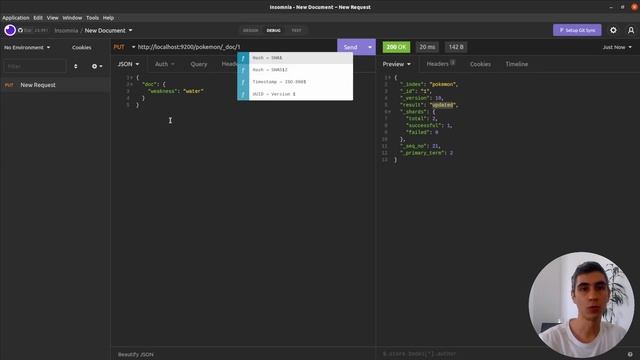Screen dimensions: 640x360
Task: Open the No Environment dropdown
Action: 27,47
